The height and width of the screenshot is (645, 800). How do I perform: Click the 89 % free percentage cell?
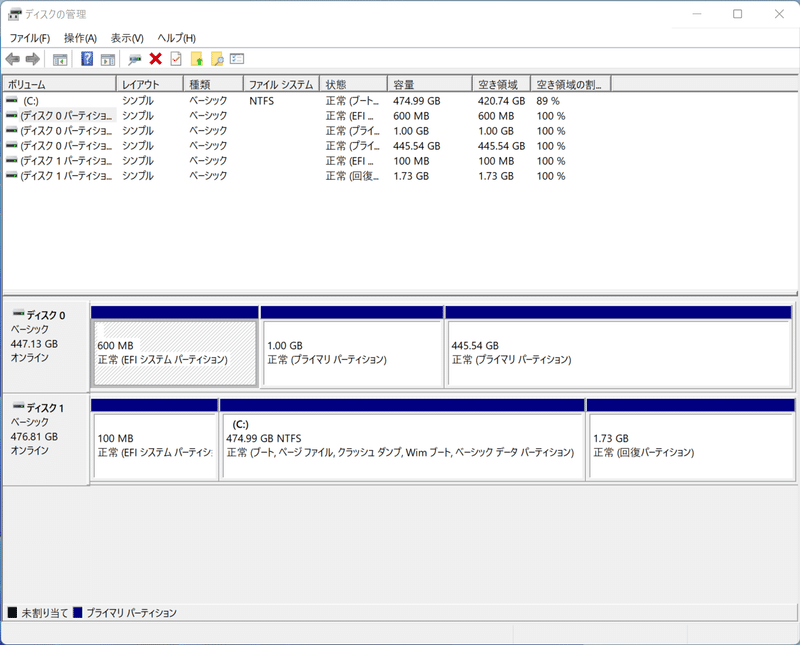point(548,101)
